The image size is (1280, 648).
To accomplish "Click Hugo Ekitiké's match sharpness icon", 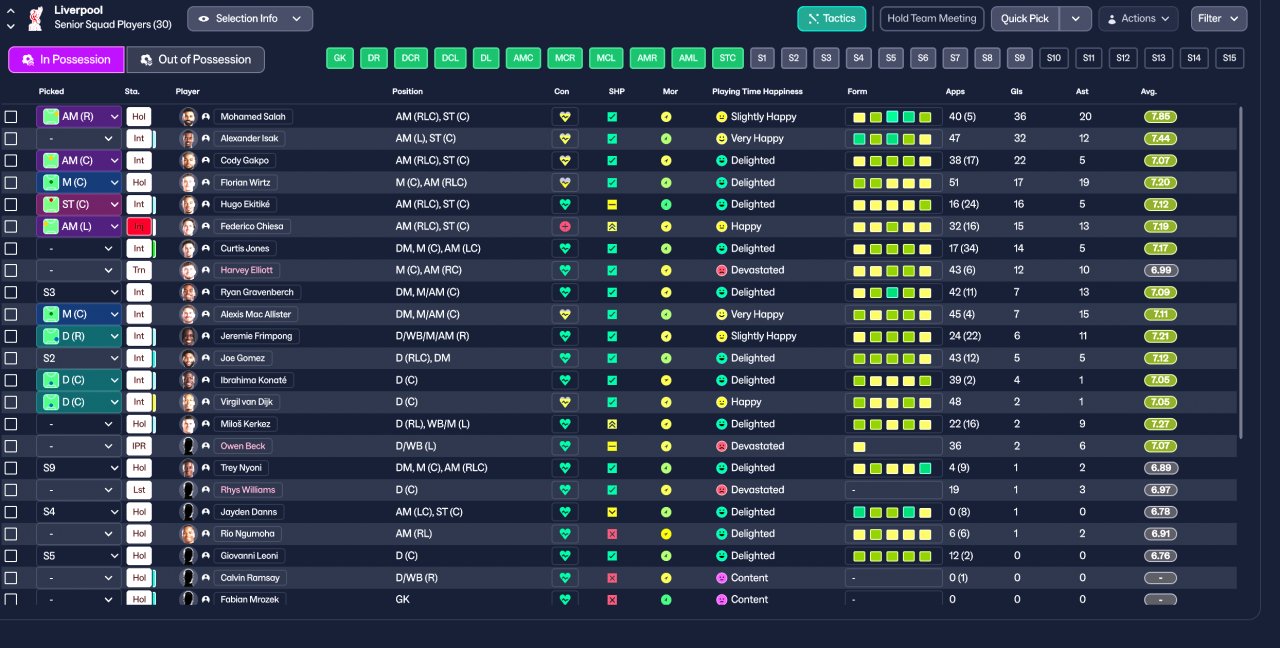I will click(612, 204).
